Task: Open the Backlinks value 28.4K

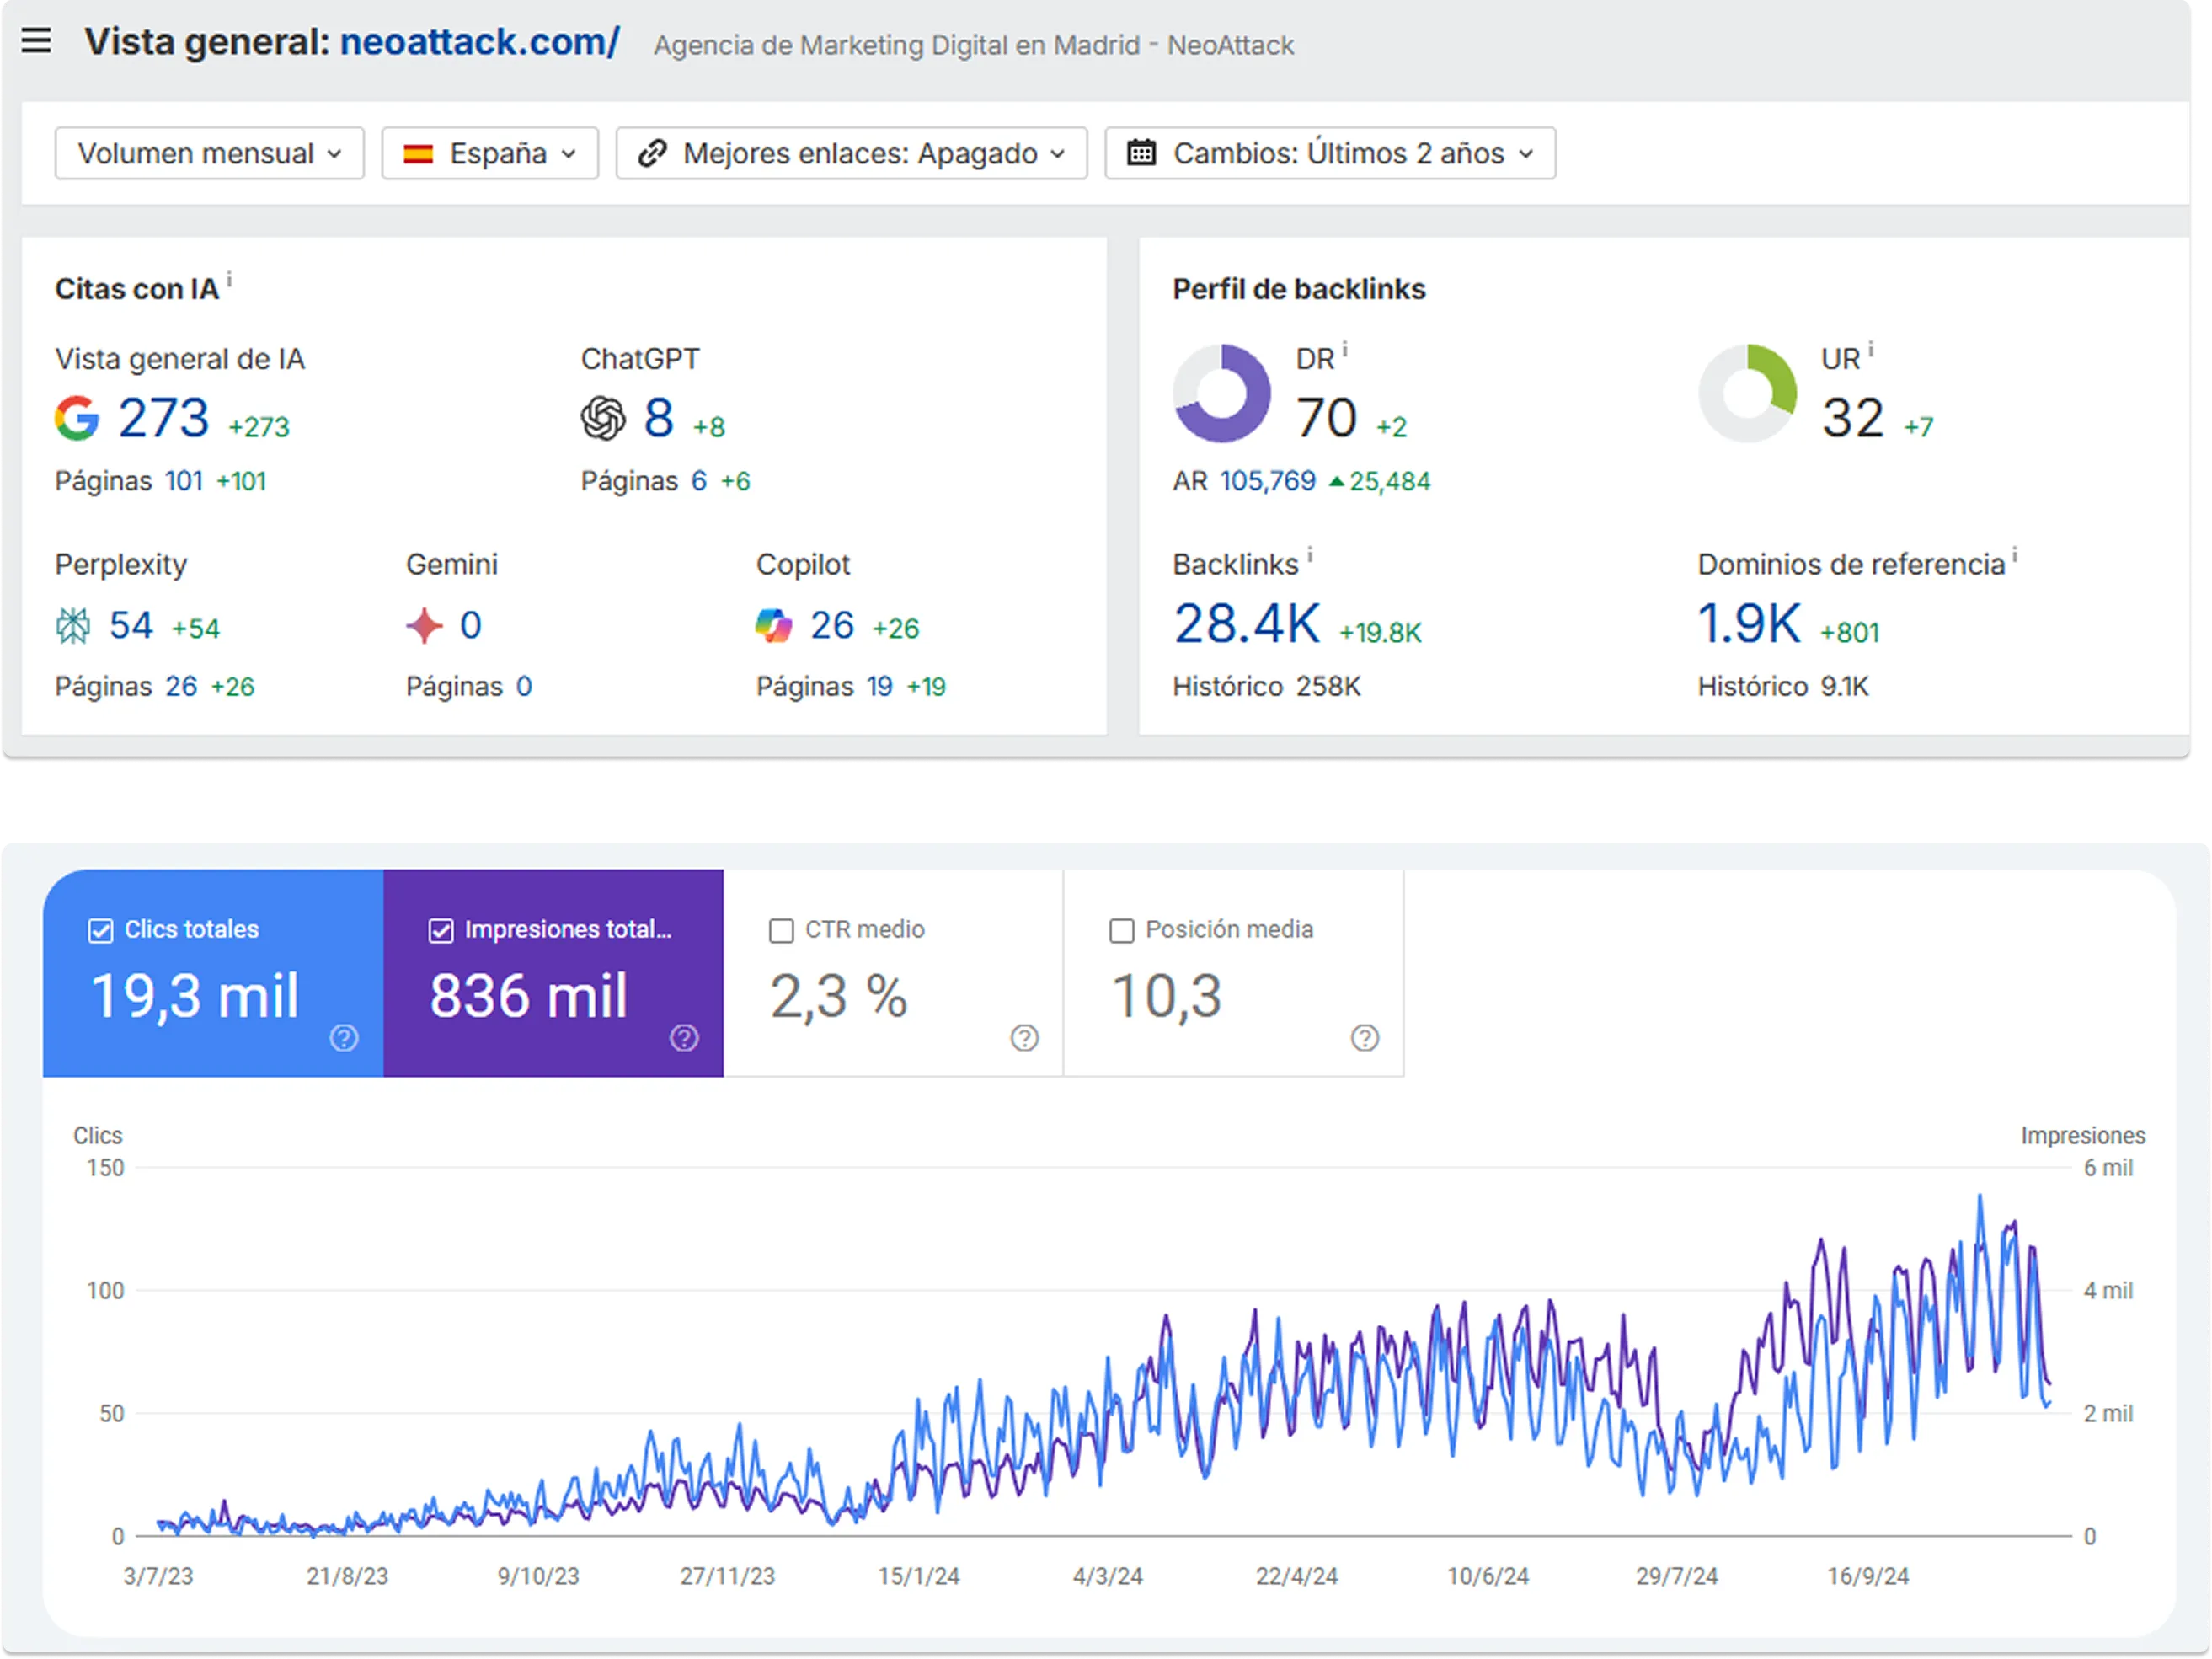Action: pyautogui.click(x=1247, y=624)
